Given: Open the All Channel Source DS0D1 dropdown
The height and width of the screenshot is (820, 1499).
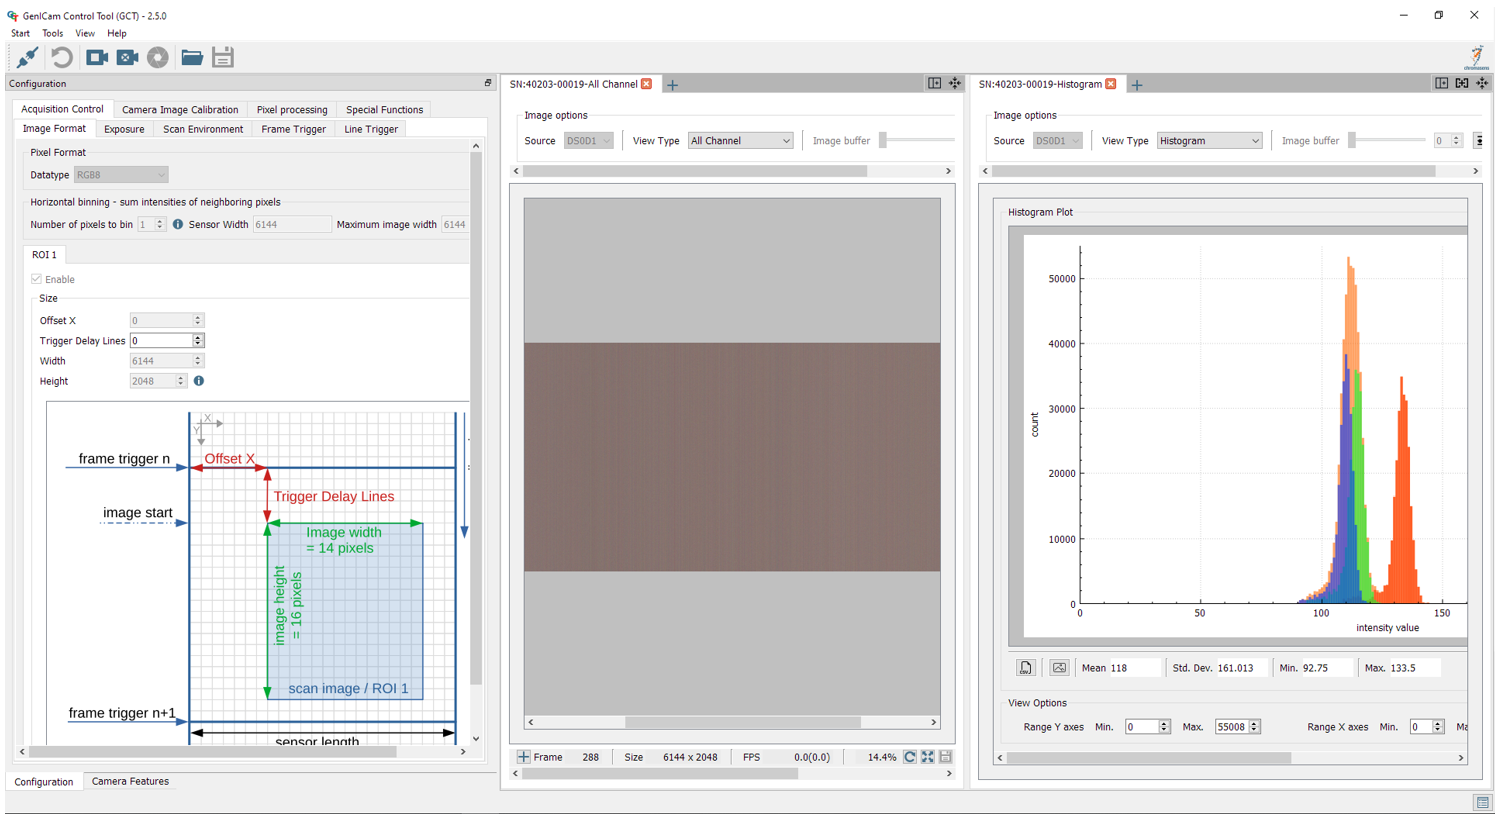Looking at the screenshot, I should [x=588, y=141].
